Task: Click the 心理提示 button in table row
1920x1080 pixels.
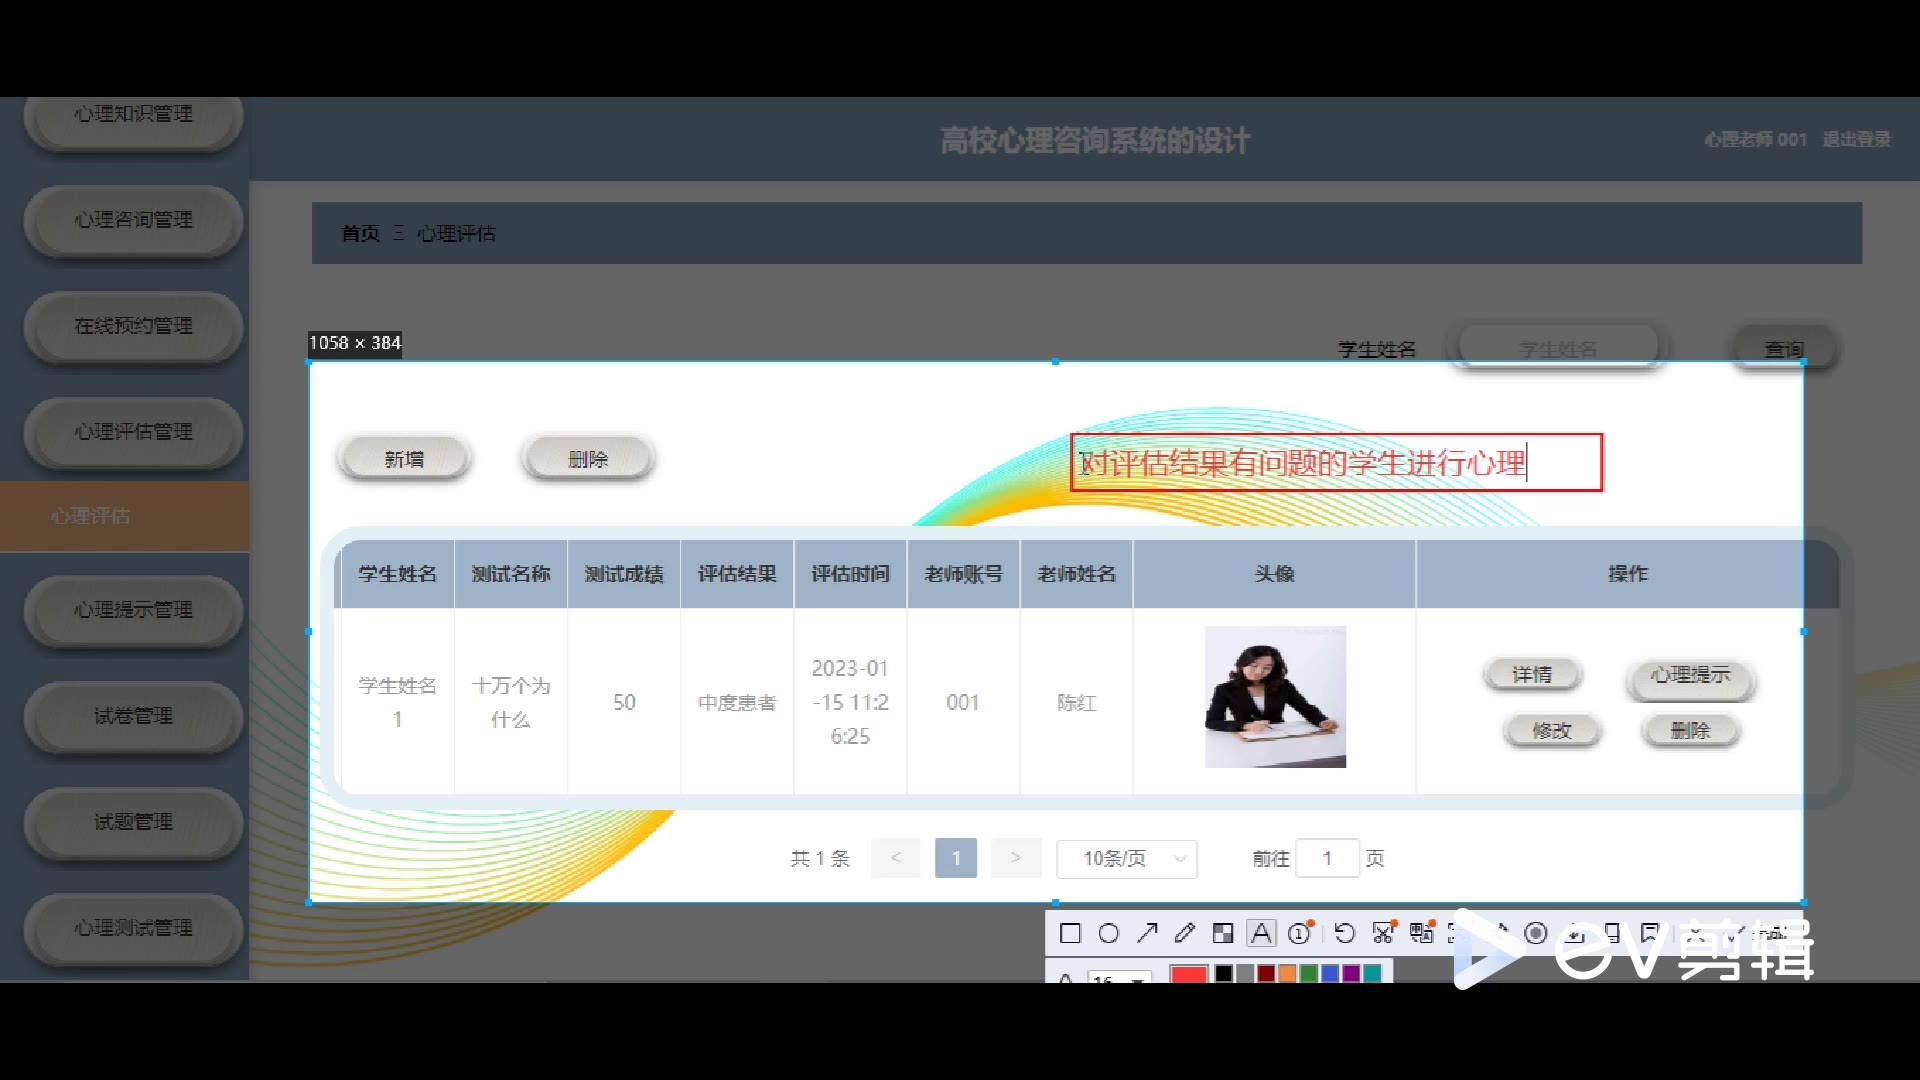Action: coord(1690,675)
